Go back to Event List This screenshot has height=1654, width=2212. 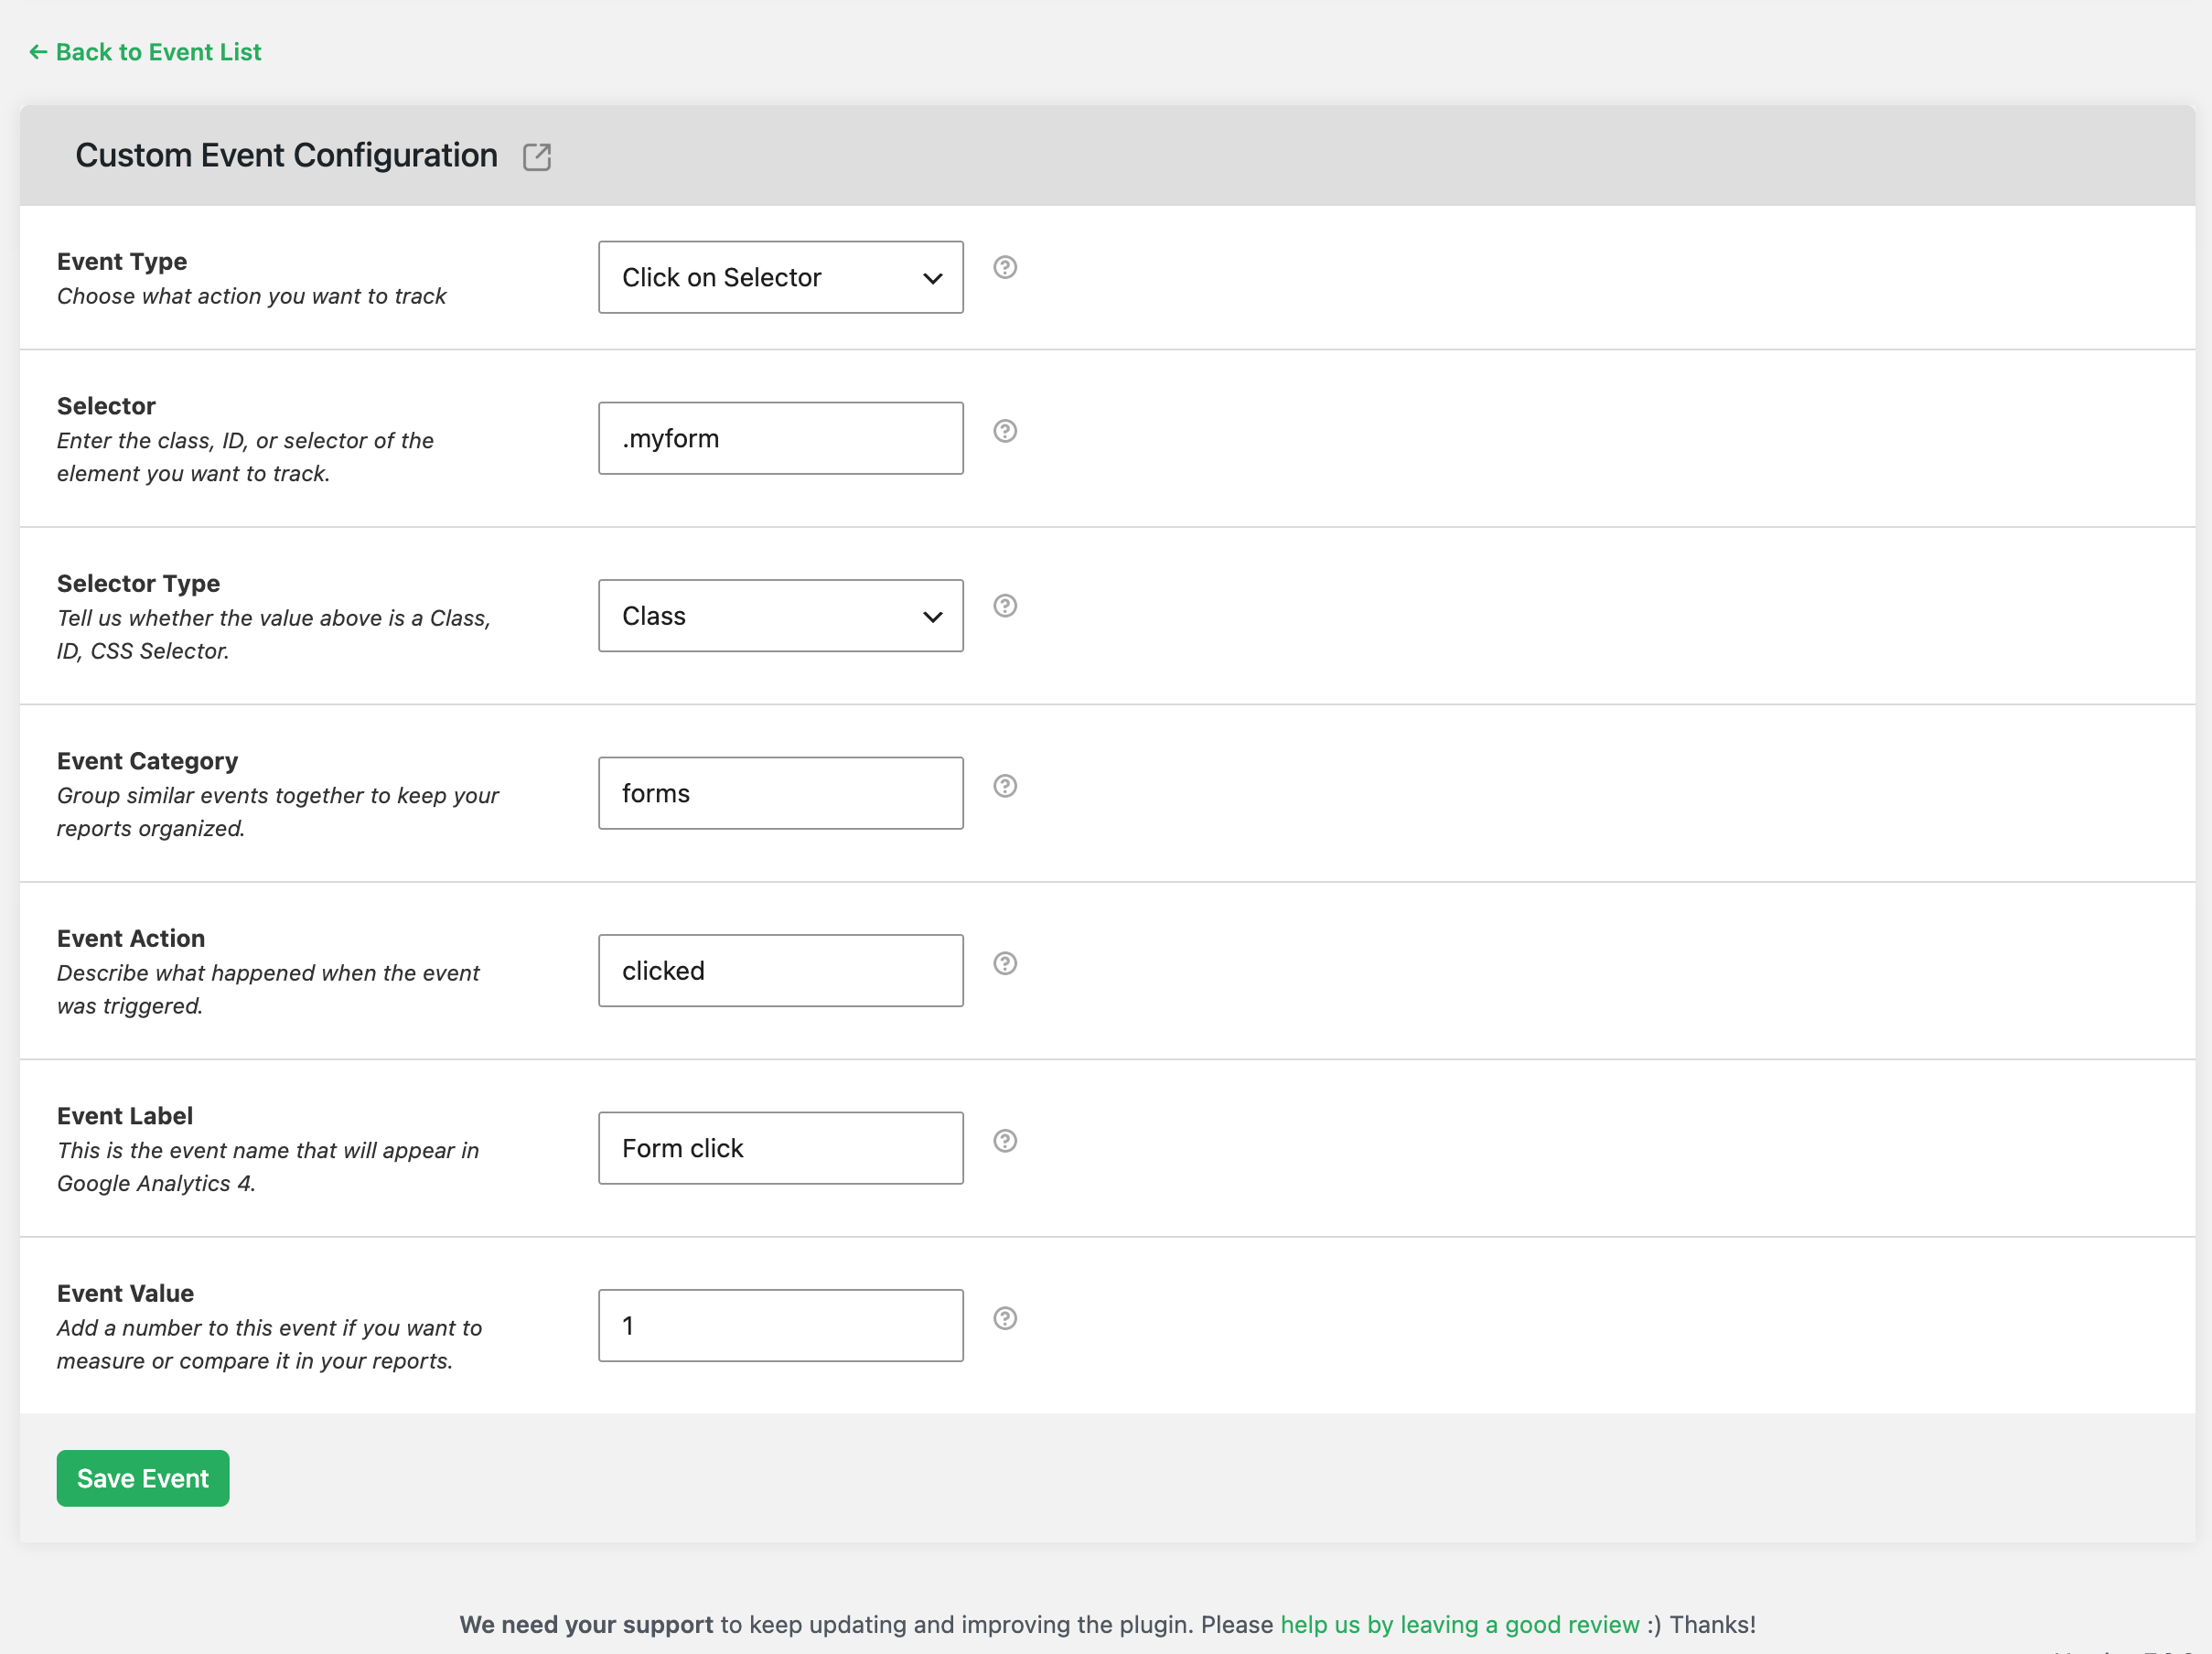tap(145, 52)
